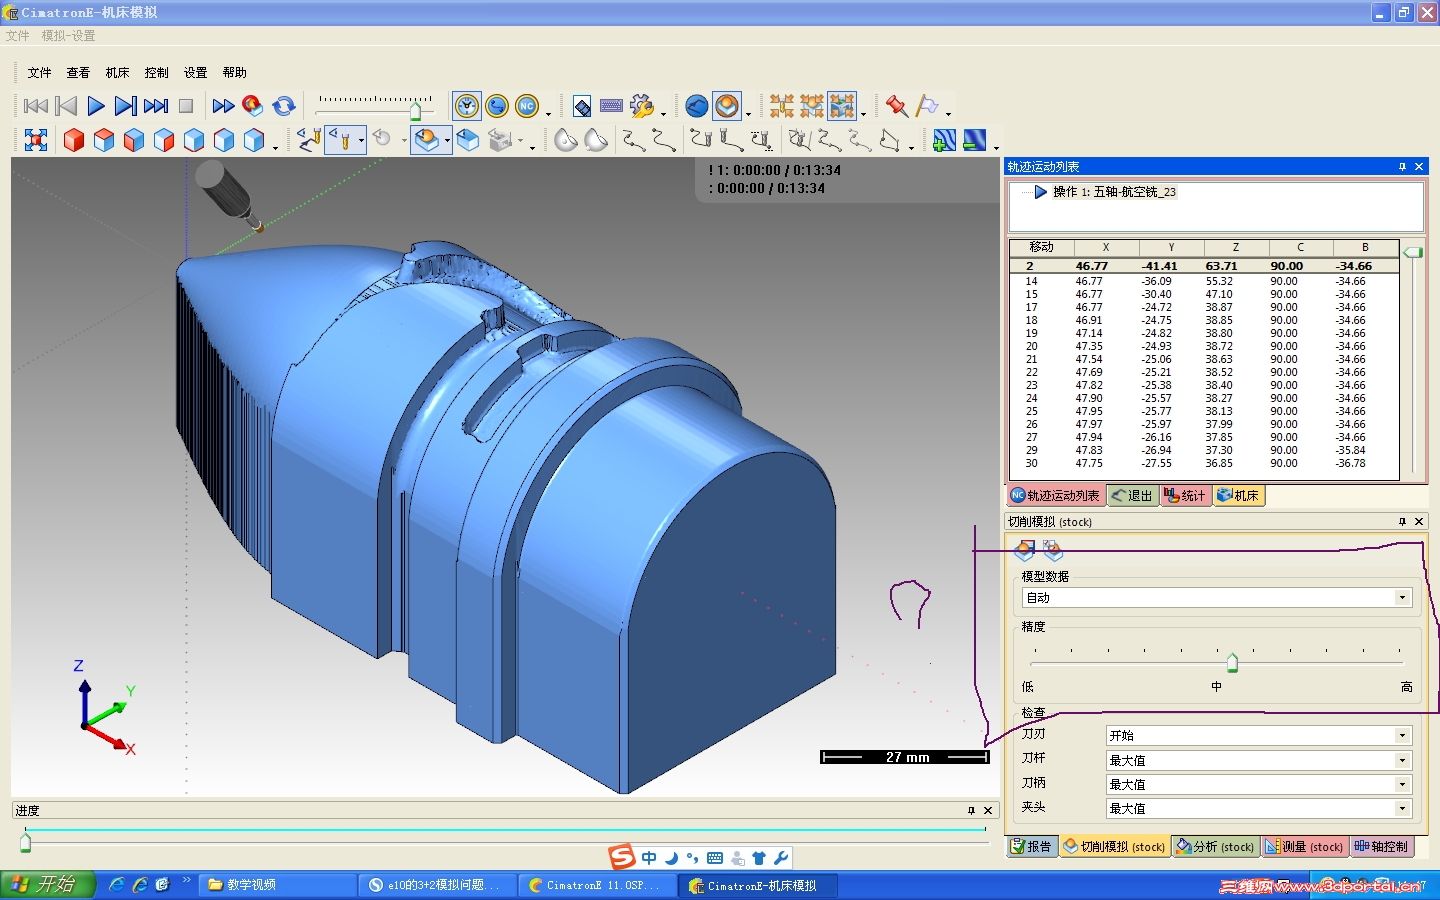Toggle the orange-and-blue stock cutting button
Viewport: 1440px width, 900px height.
coord(426,140)
